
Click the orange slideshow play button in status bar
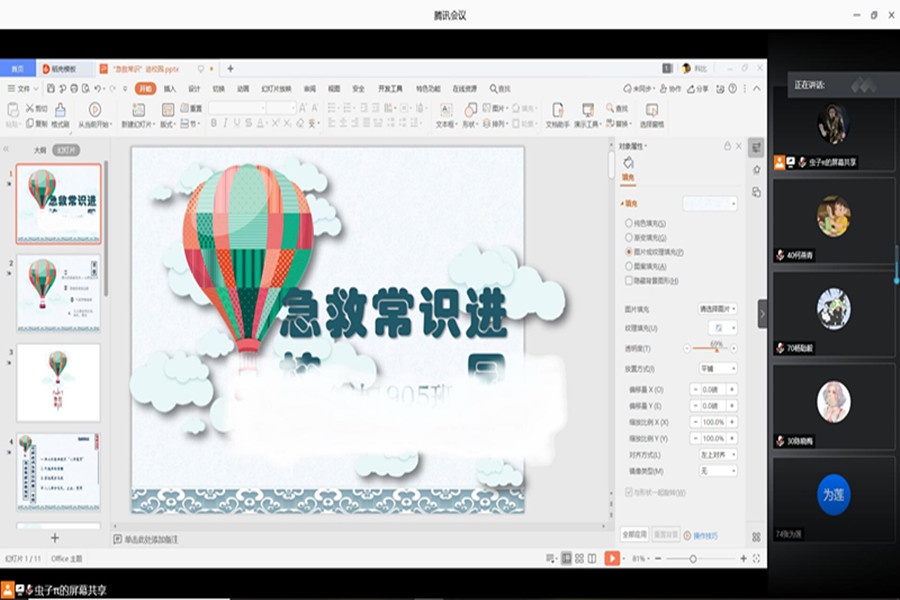(x=612, y=558)
